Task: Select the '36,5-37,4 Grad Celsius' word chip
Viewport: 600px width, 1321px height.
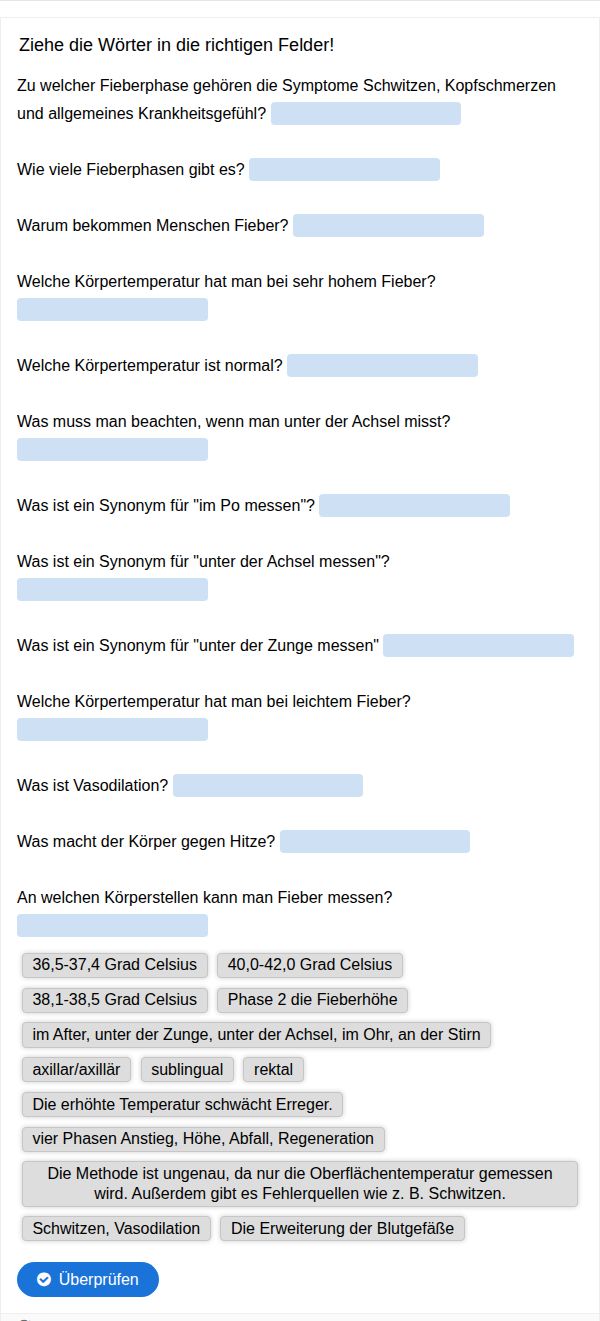Action: (115, 965)
